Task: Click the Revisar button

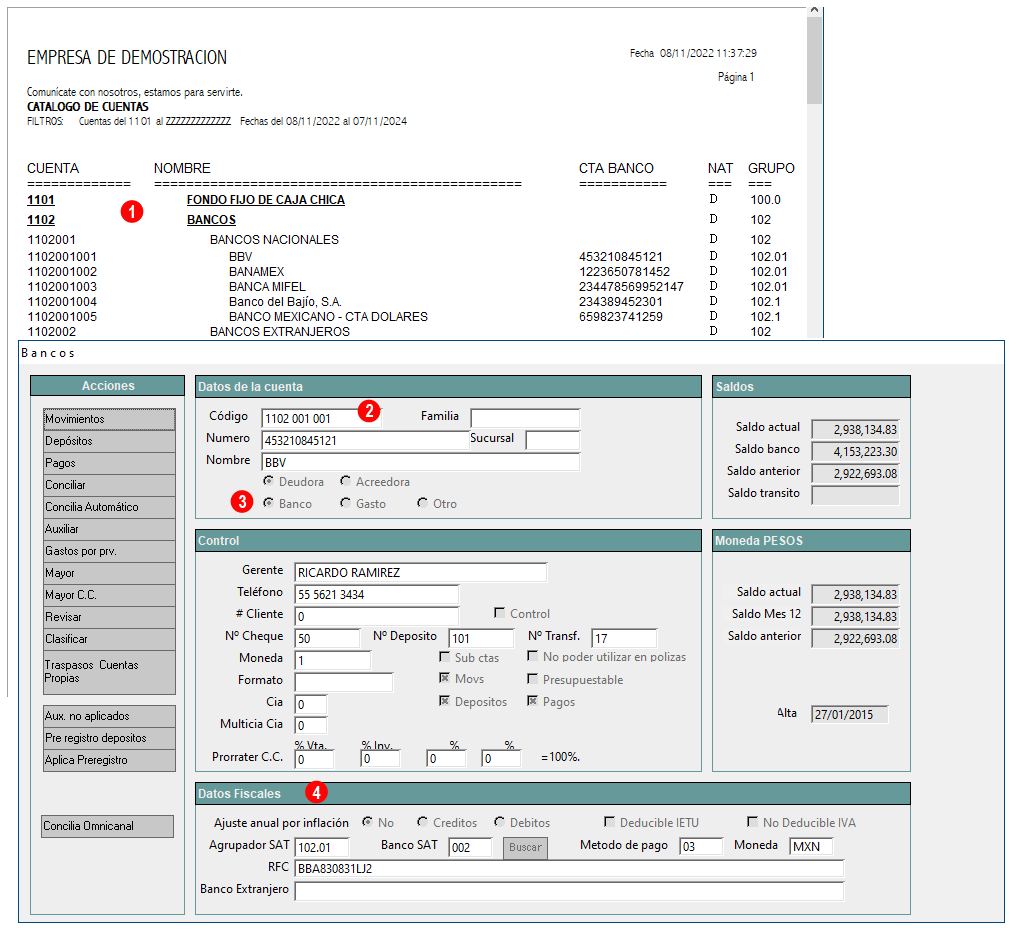Action: 109,617
